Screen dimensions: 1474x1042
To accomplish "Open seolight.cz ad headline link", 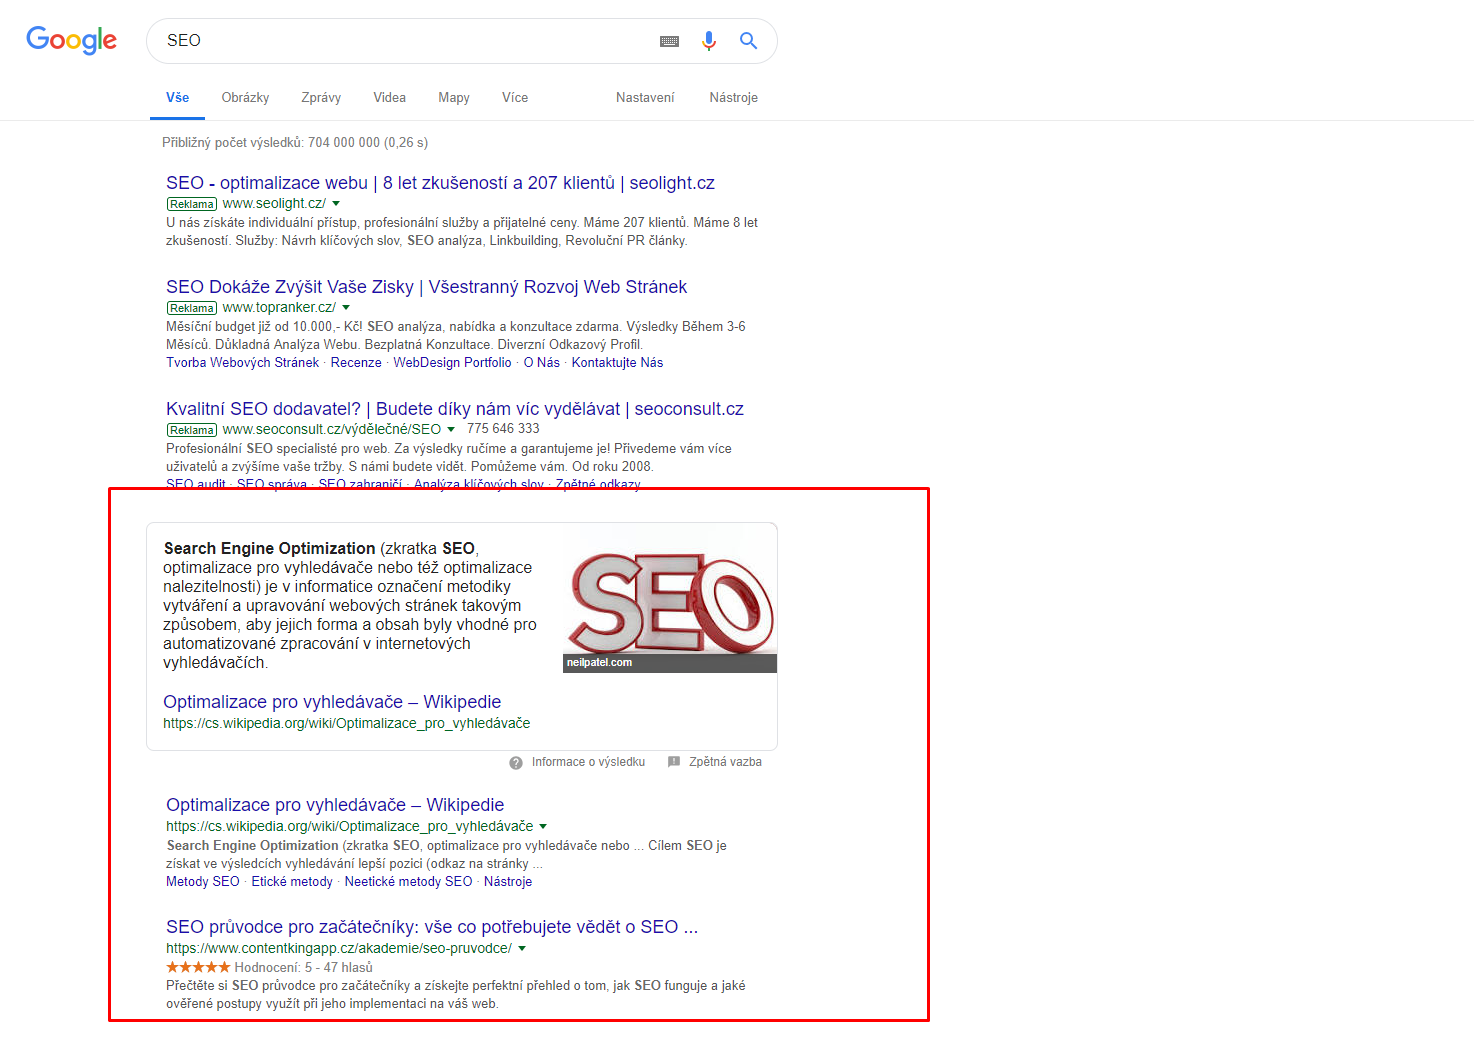I will tap(440, 183).
